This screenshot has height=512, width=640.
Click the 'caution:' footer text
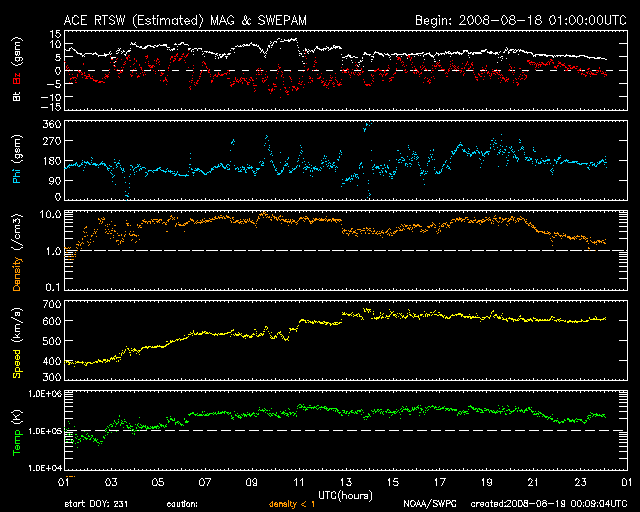[x=182, y=504]
